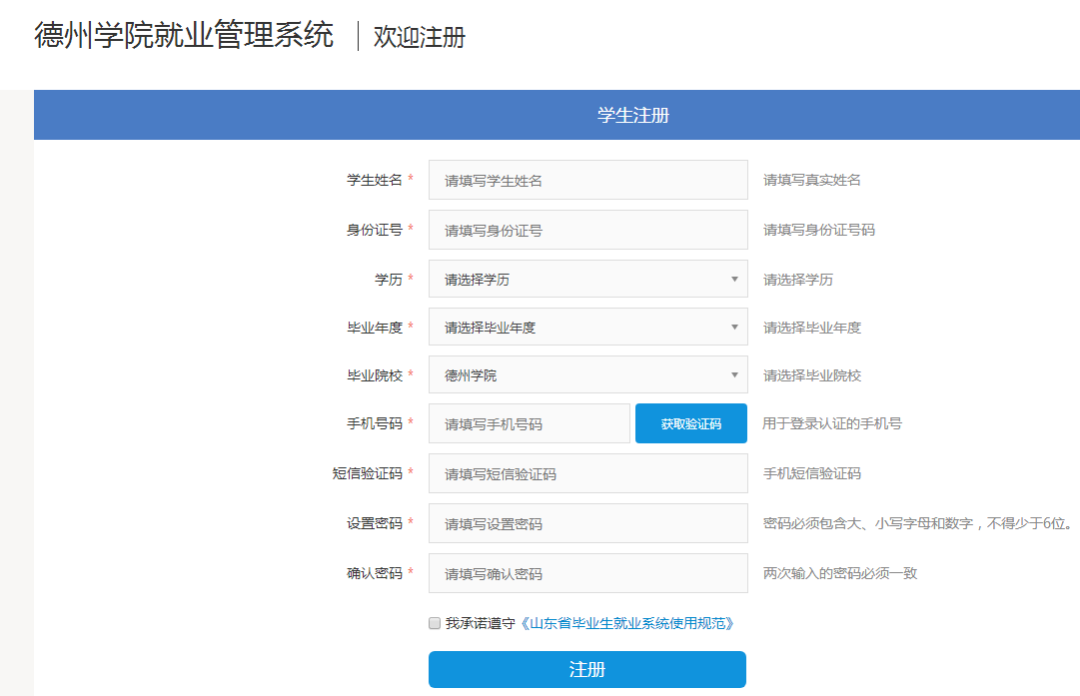Open the 请选择学历 dropdown
Screen dimensions: 1080x696
point(588,279)
